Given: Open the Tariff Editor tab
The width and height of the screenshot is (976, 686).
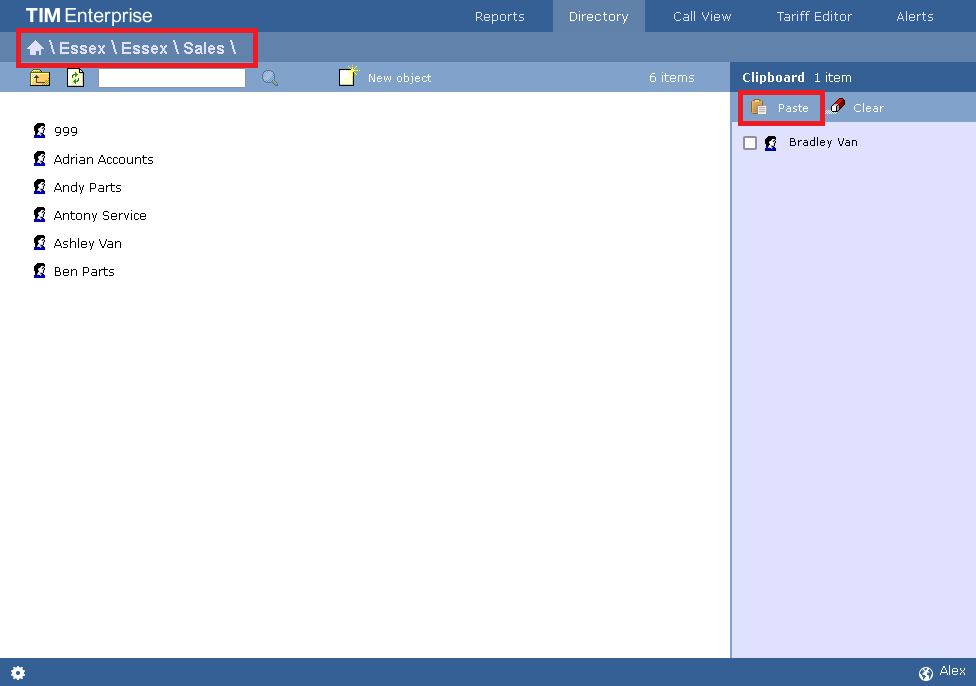Looking at the screenshot, I should pos(814,16).
